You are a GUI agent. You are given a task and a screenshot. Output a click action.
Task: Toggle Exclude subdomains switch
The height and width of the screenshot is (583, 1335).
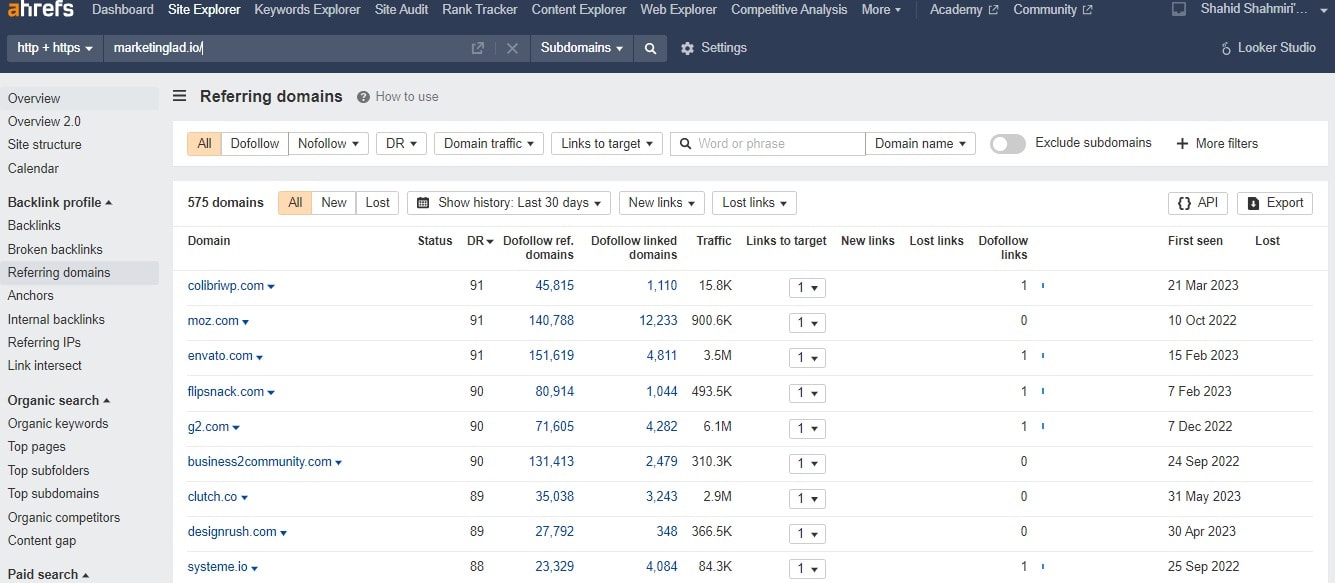pos(1008,144)
